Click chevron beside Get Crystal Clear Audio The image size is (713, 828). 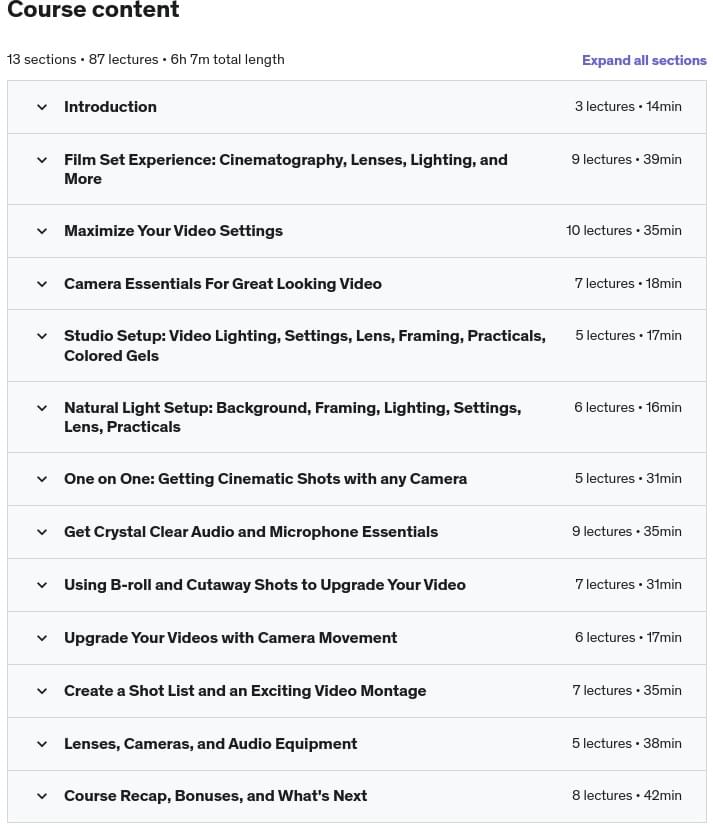pyautogui.click(x=42, y=532)
